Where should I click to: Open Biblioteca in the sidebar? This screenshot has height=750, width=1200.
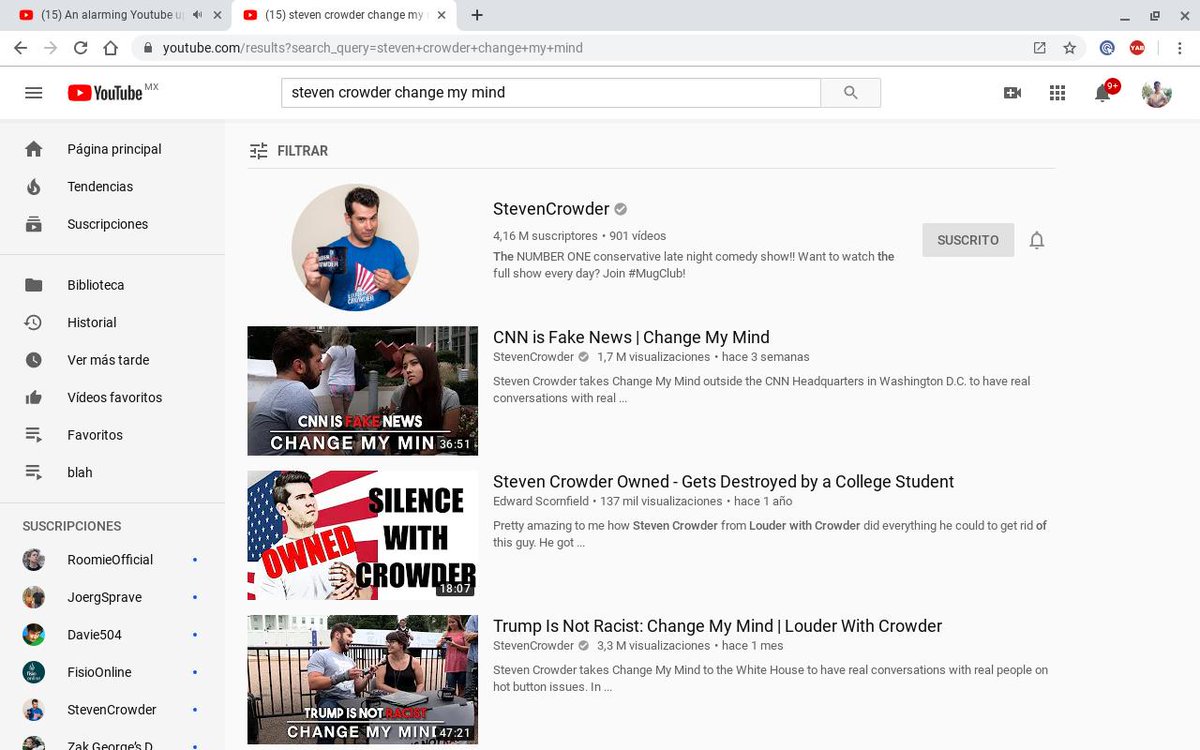(112, 285)
